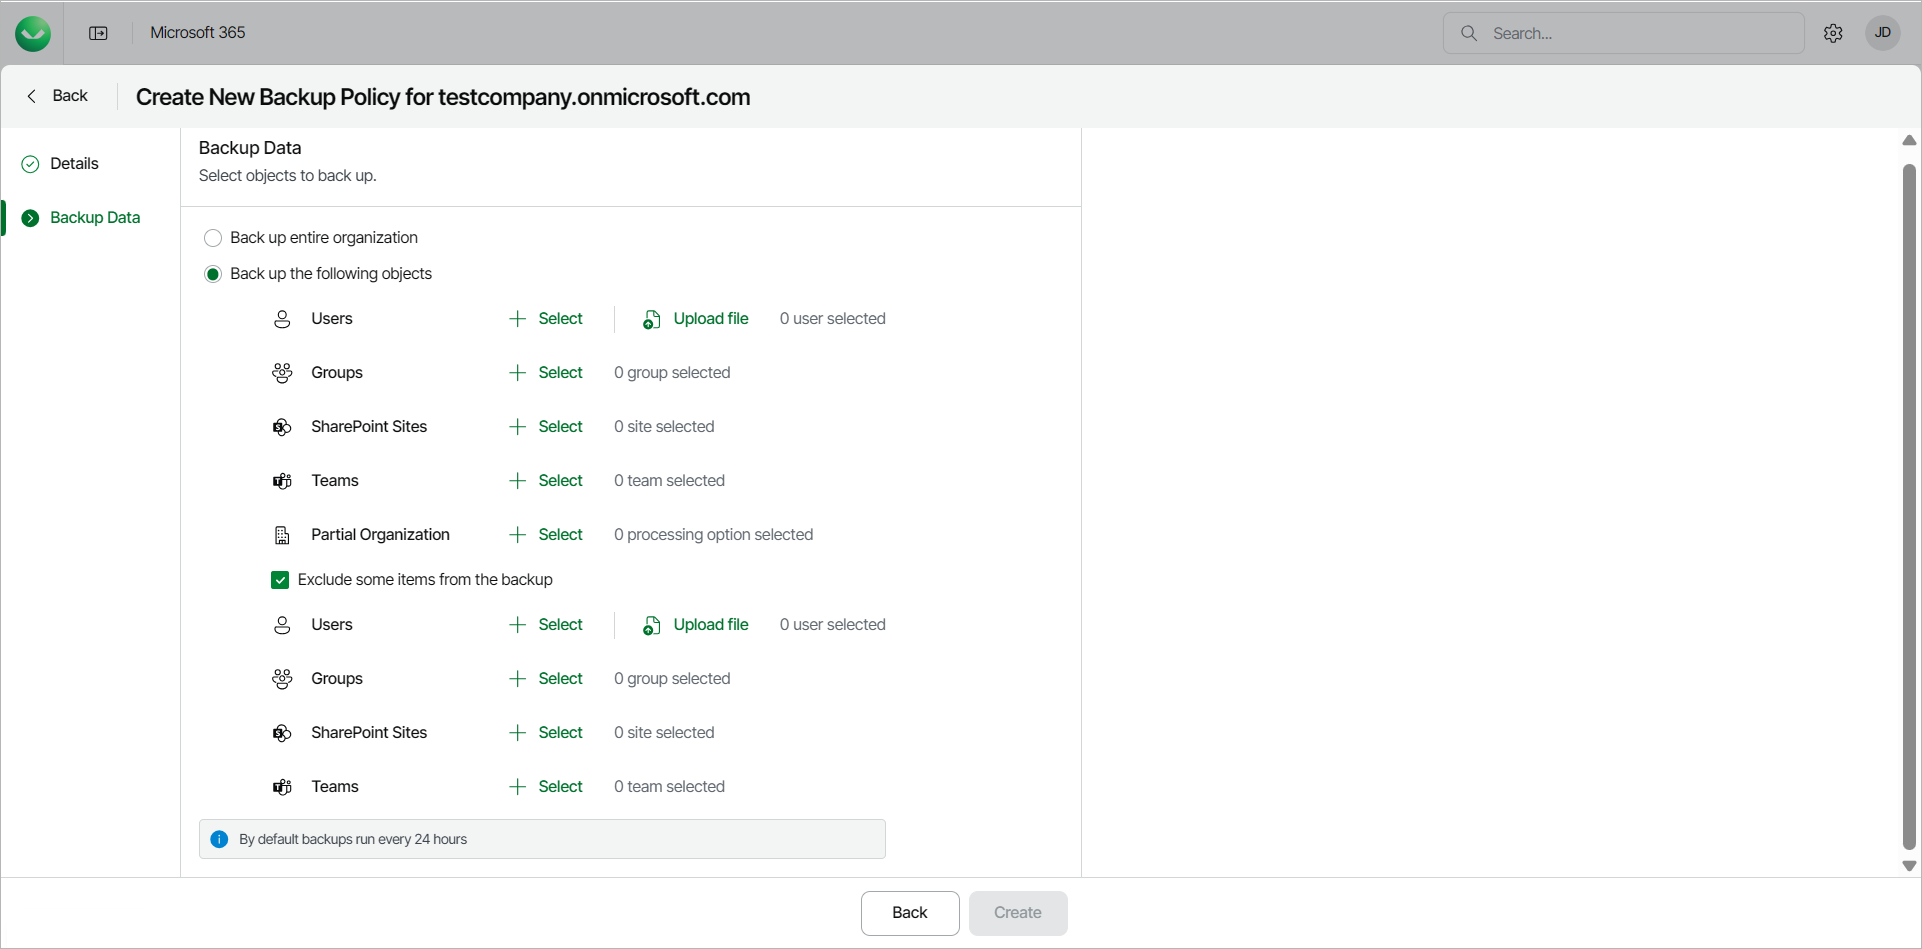Open the Backup Data step
Image resolution: width=1922 pixels, height=949 pixels.
coord(95,218)
